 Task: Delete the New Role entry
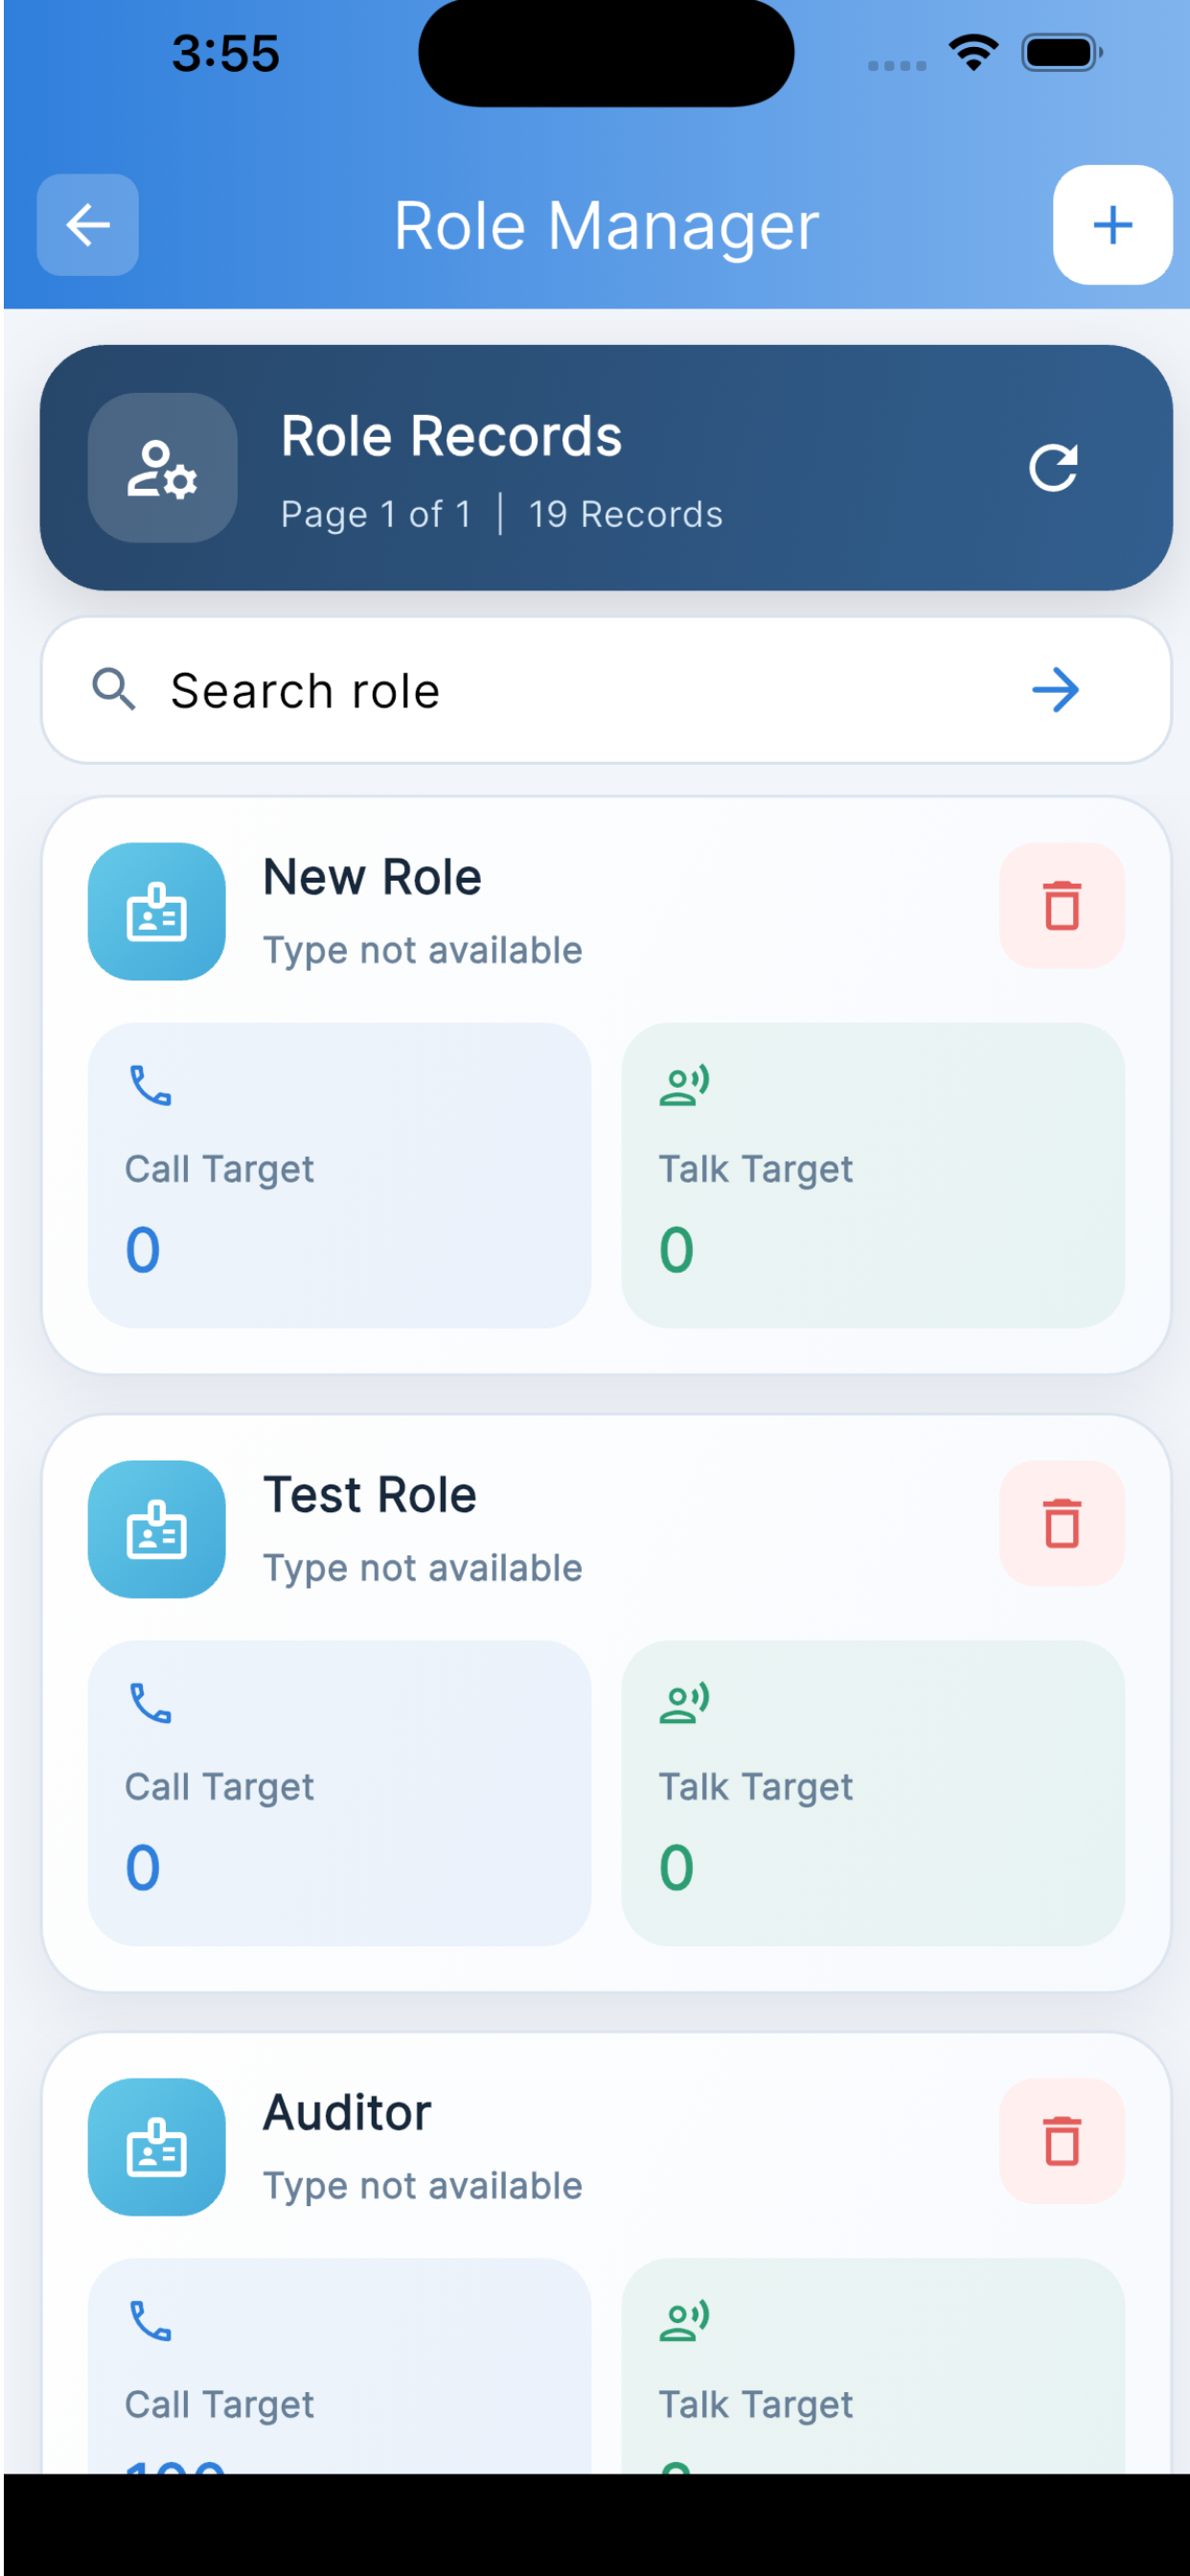pos(1062,905)
